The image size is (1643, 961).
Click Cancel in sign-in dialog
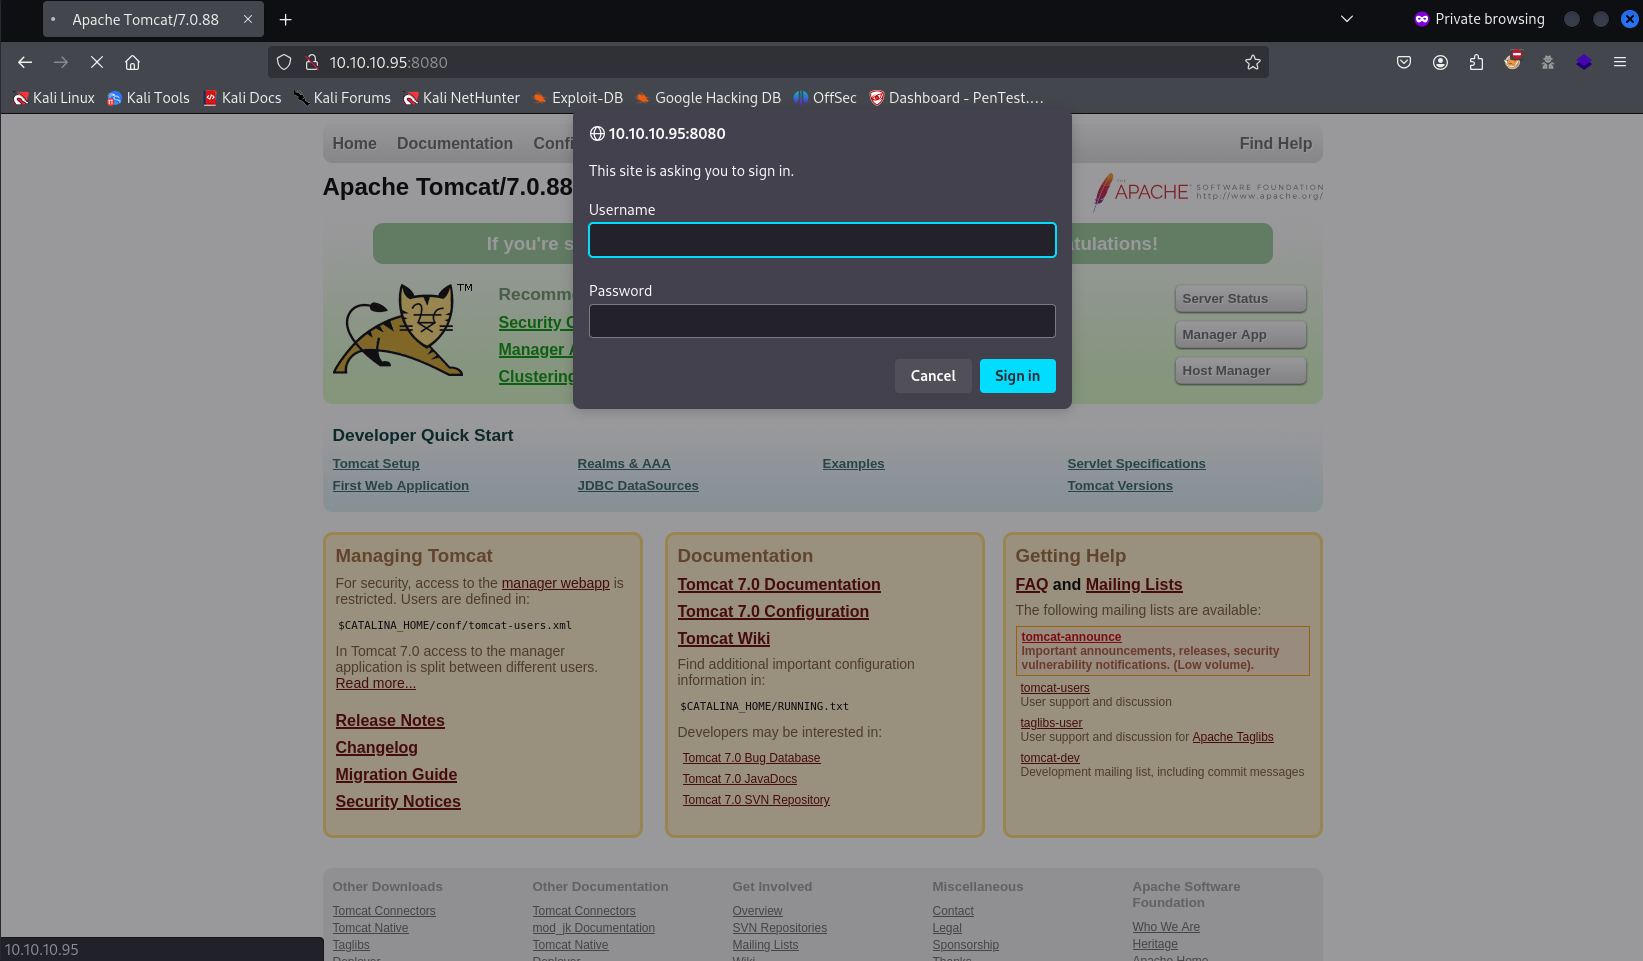click(x=933, y=376)
